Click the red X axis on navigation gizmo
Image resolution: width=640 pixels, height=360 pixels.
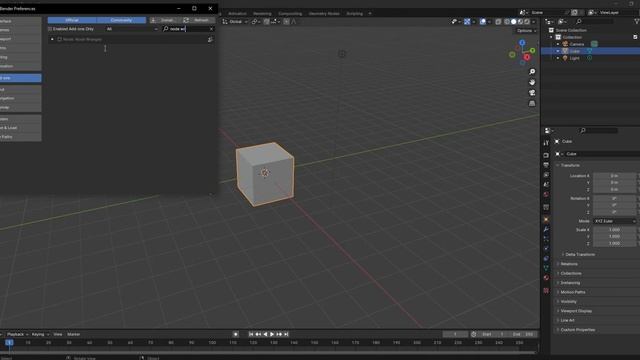point(527,57)
